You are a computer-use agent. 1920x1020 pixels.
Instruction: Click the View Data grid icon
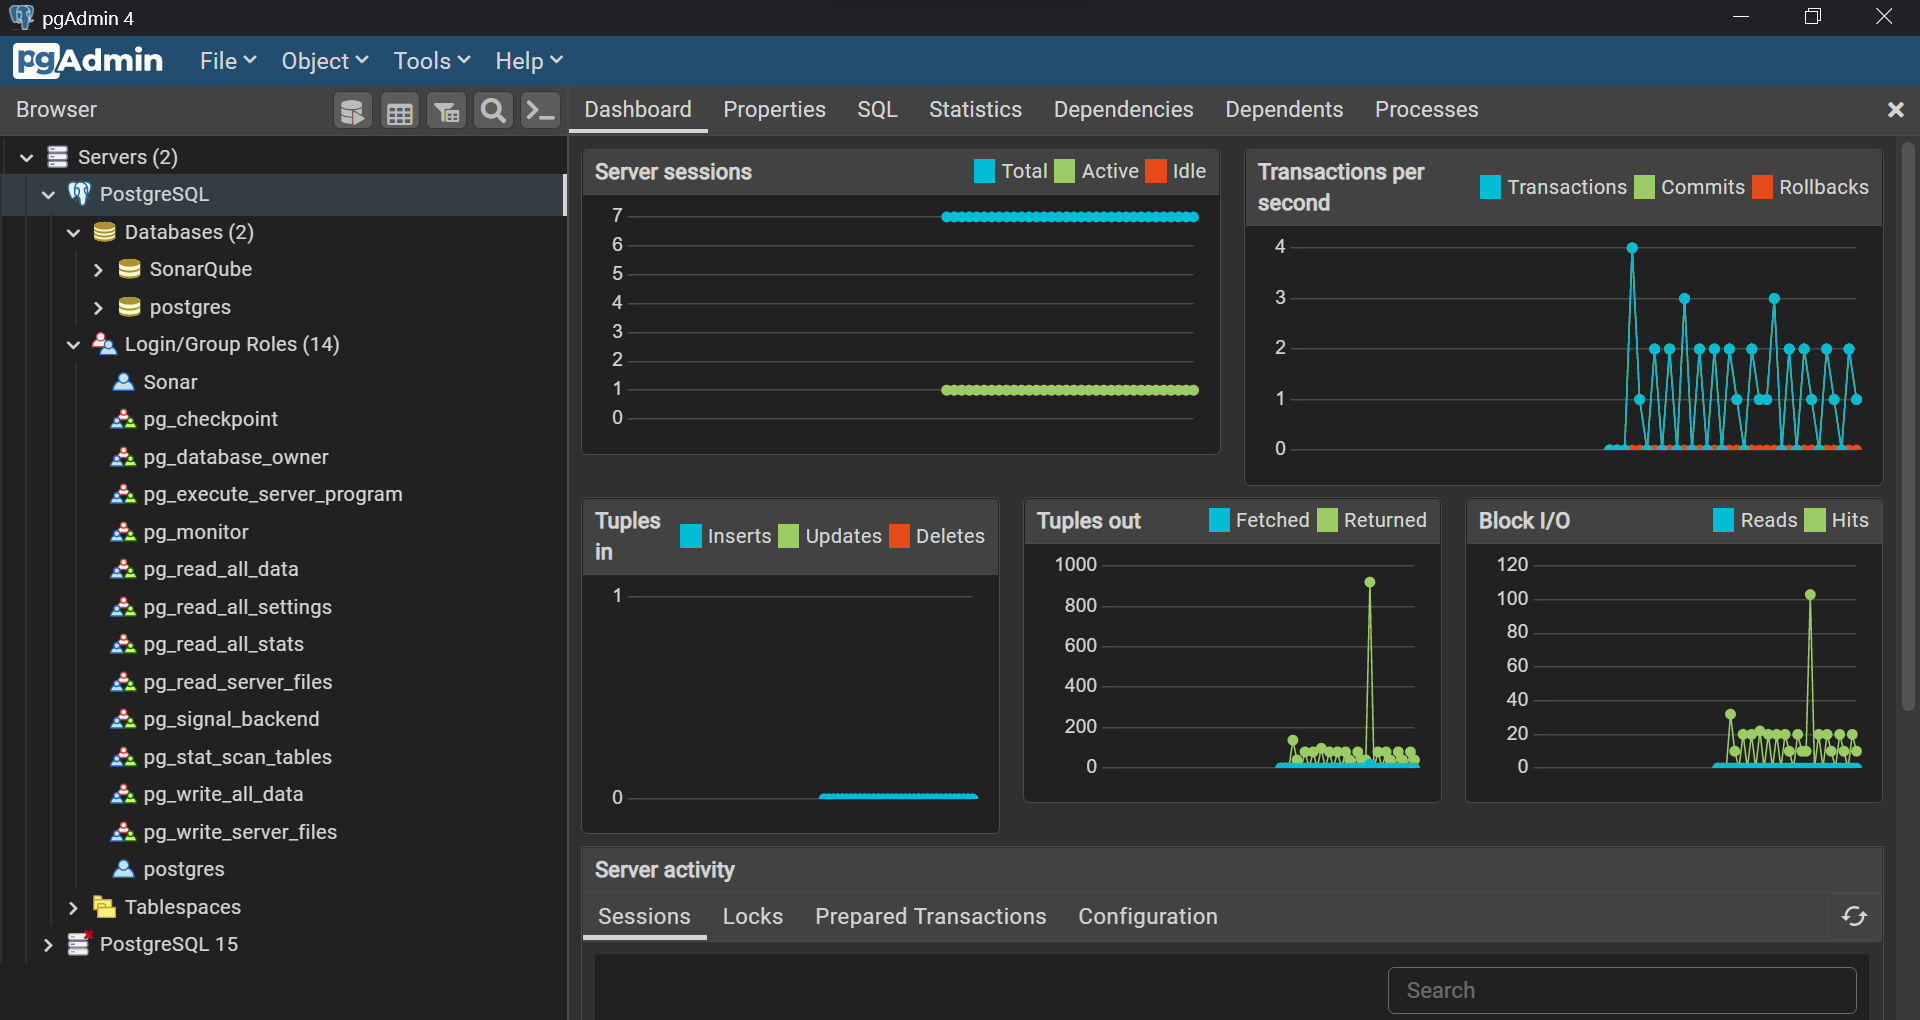click(x=400, y=111)
